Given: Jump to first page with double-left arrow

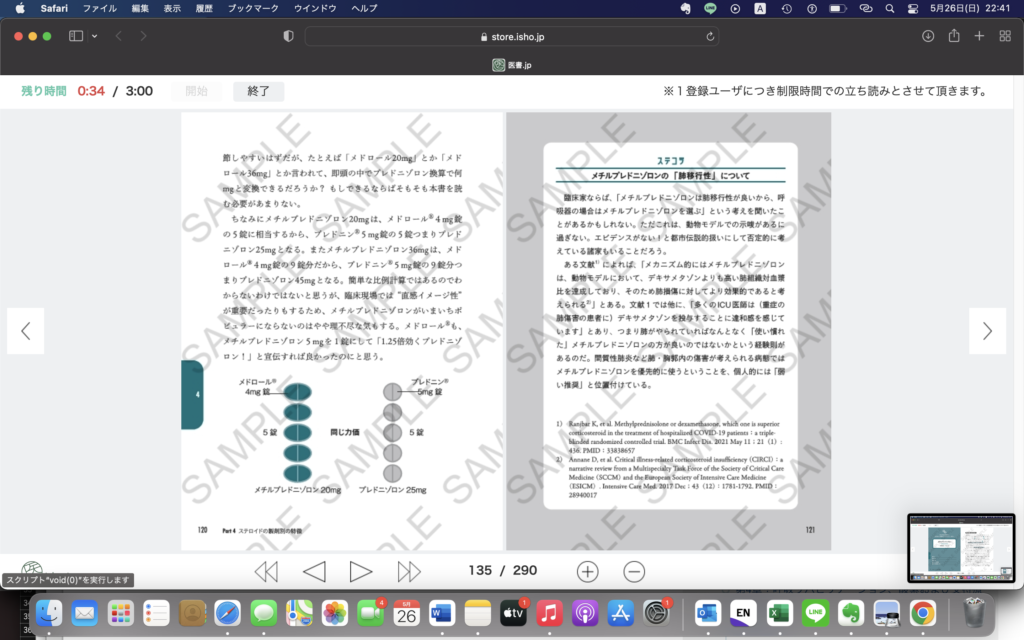Looking at the screenshot, I should click(x=265, y=571).
